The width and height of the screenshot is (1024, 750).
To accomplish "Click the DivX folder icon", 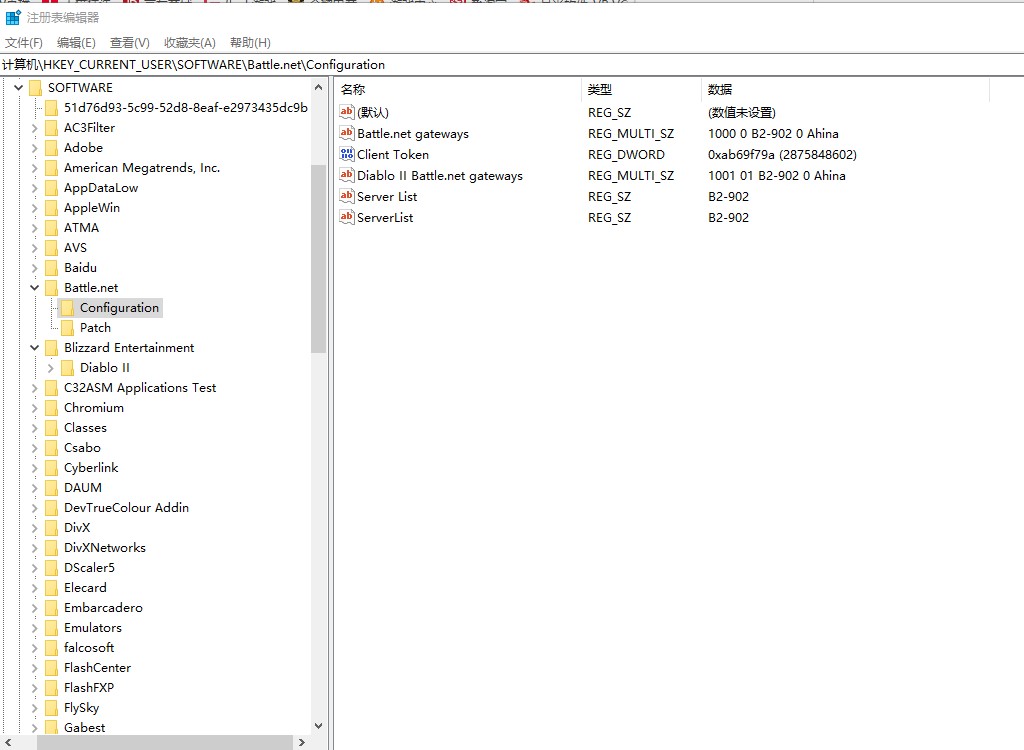I will pyautogui.click(x=52, y=528).
